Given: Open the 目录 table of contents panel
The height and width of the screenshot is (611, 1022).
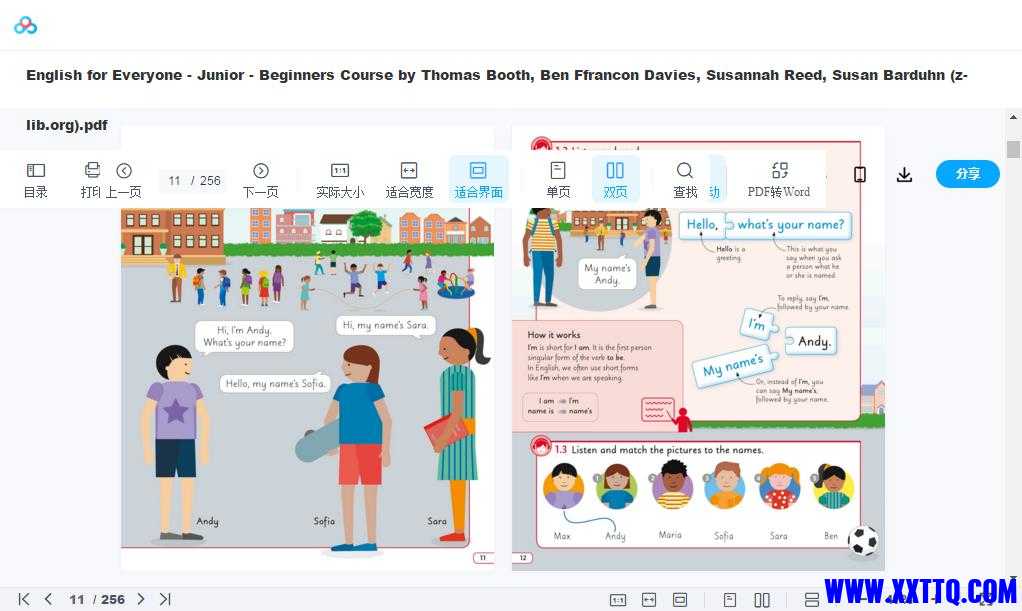Looking at the screenshot, I should (x=36, y=180).
